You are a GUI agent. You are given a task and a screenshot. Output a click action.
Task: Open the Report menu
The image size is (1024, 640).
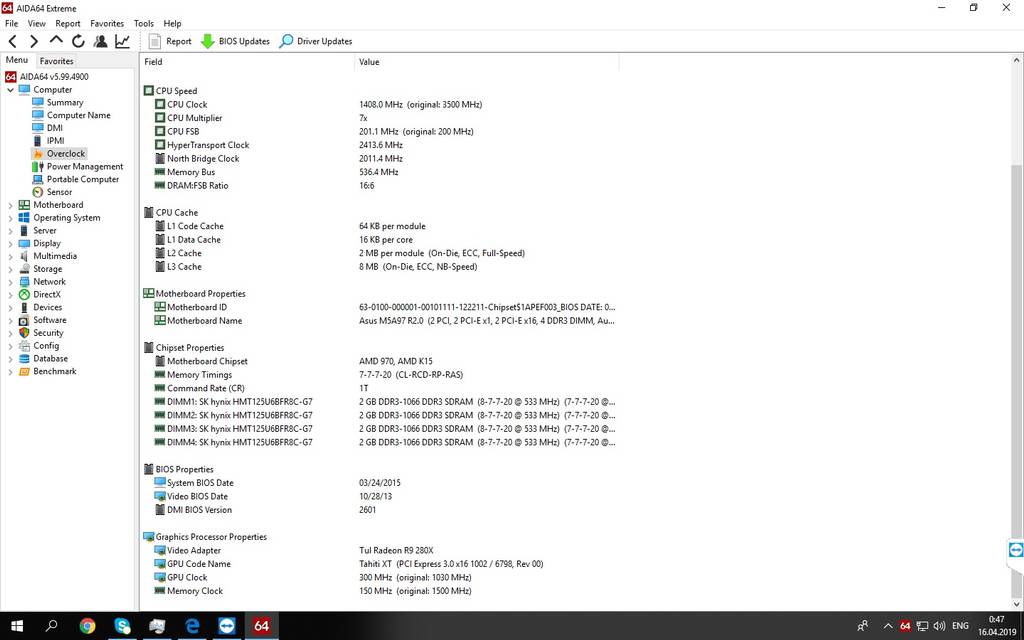point(68,24)
